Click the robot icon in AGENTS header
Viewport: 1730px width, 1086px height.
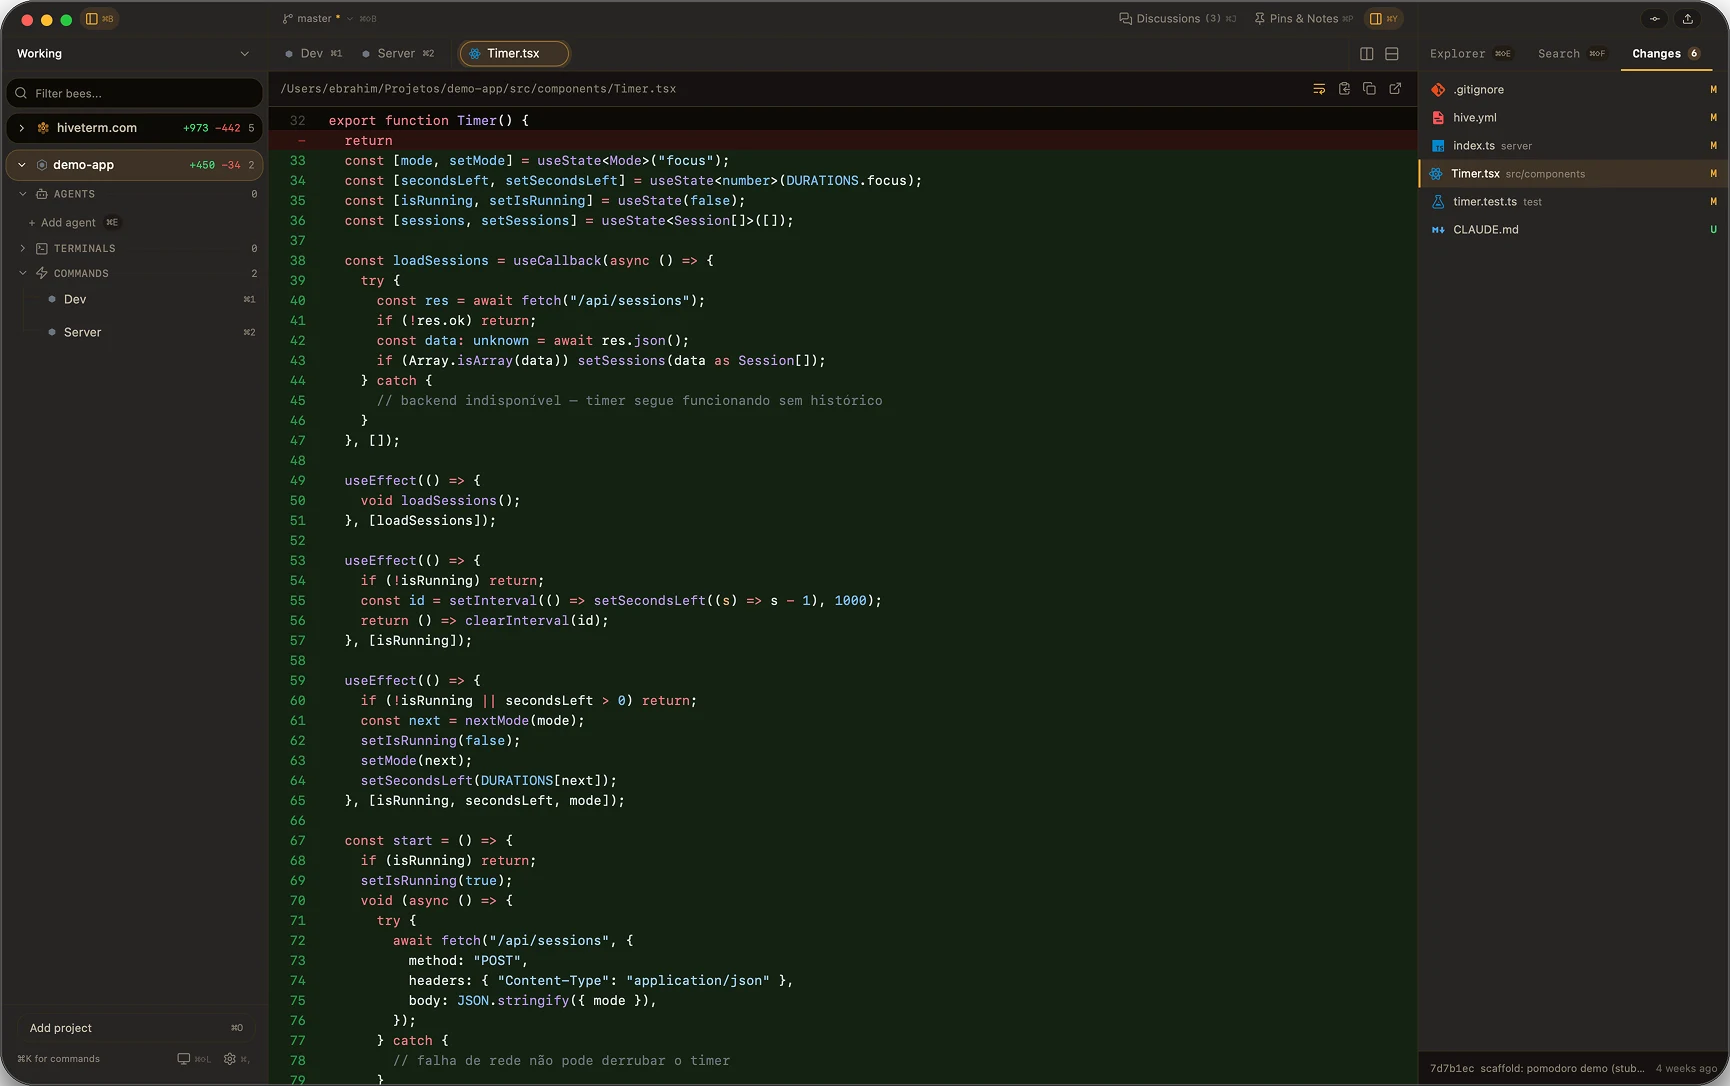pos(42,194)
